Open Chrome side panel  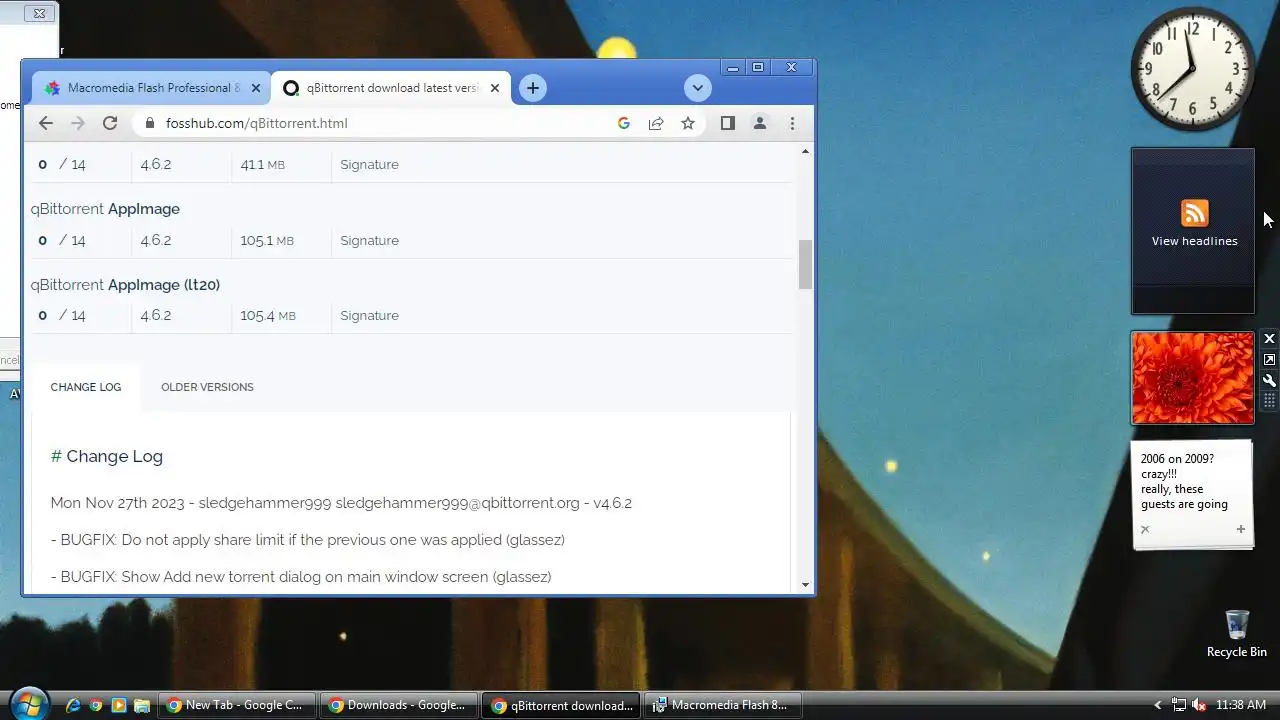[728, 123]
